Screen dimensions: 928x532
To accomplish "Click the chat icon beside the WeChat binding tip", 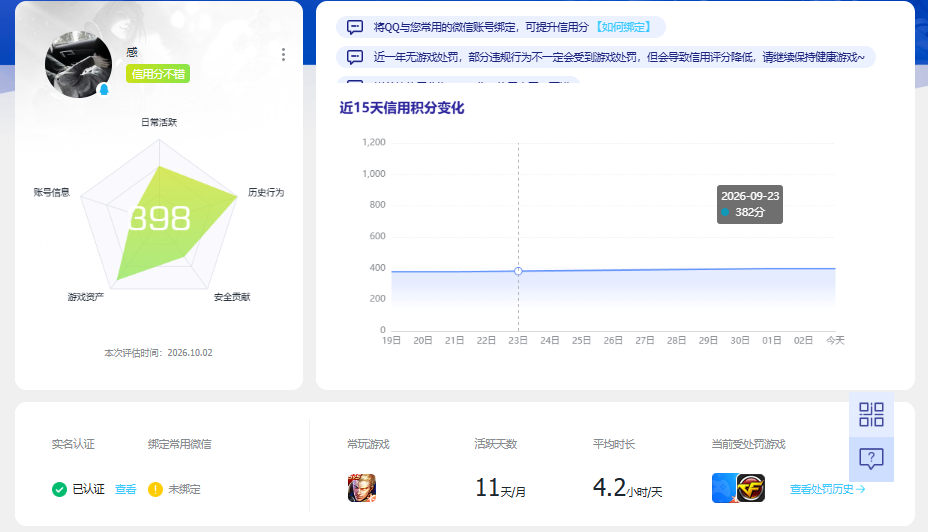I will pyautogui.click(x=355, y=27).
